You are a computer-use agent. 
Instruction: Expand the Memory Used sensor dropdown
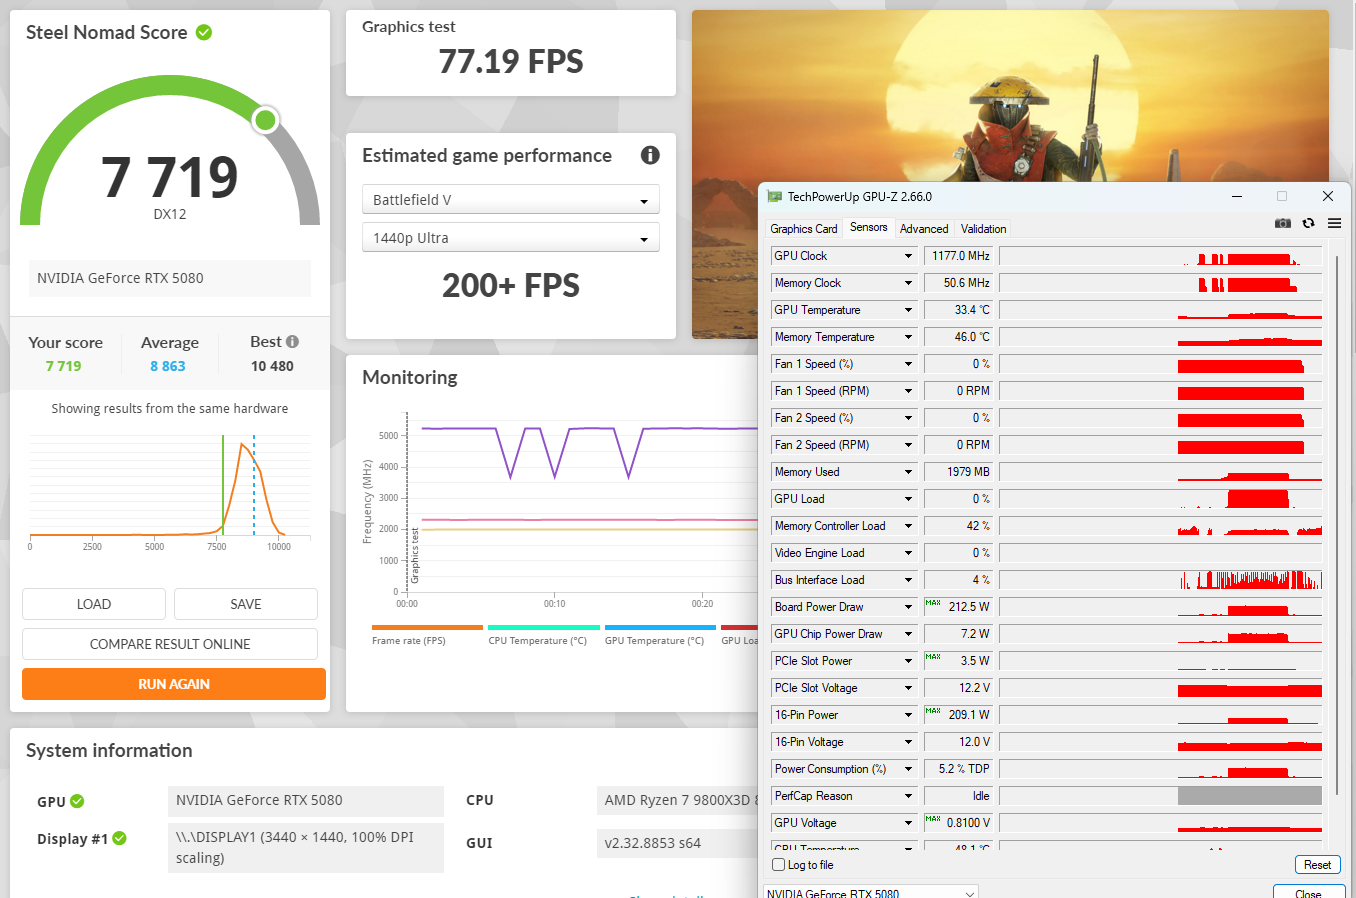[908, 472]
